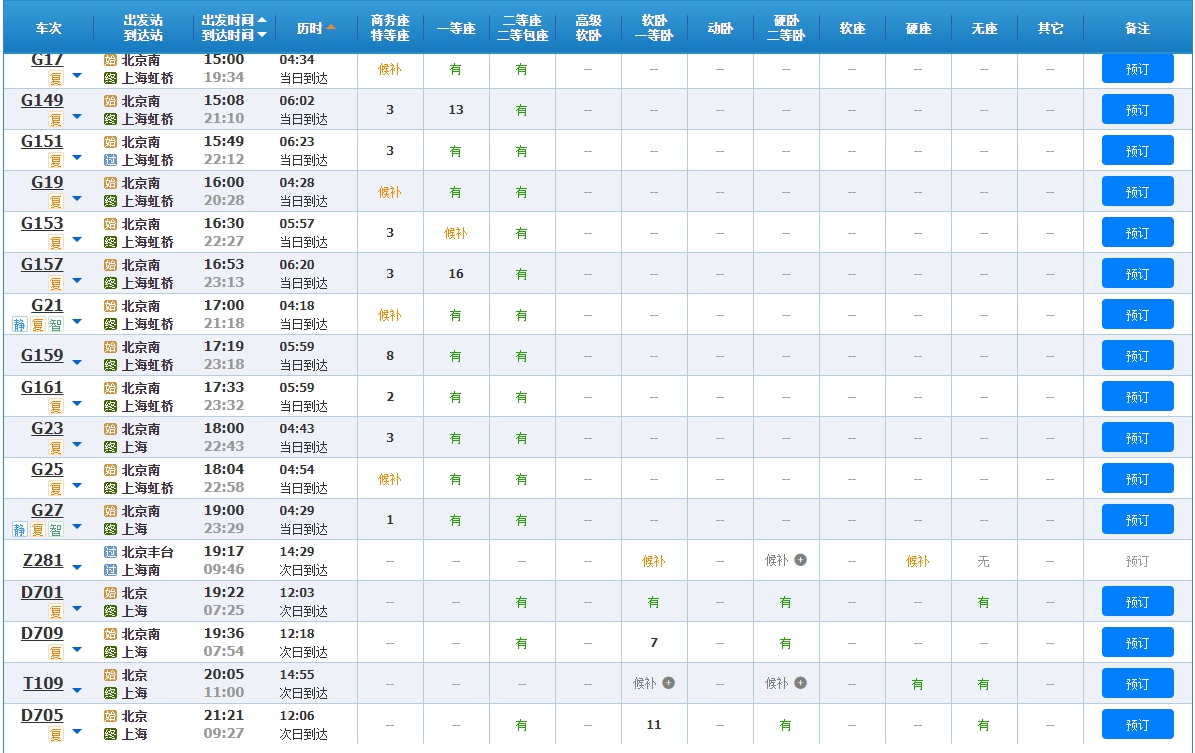Click the 候补 first-class seat for G153
Viewport: 1195px width, 753px height.
pos(456,233)
